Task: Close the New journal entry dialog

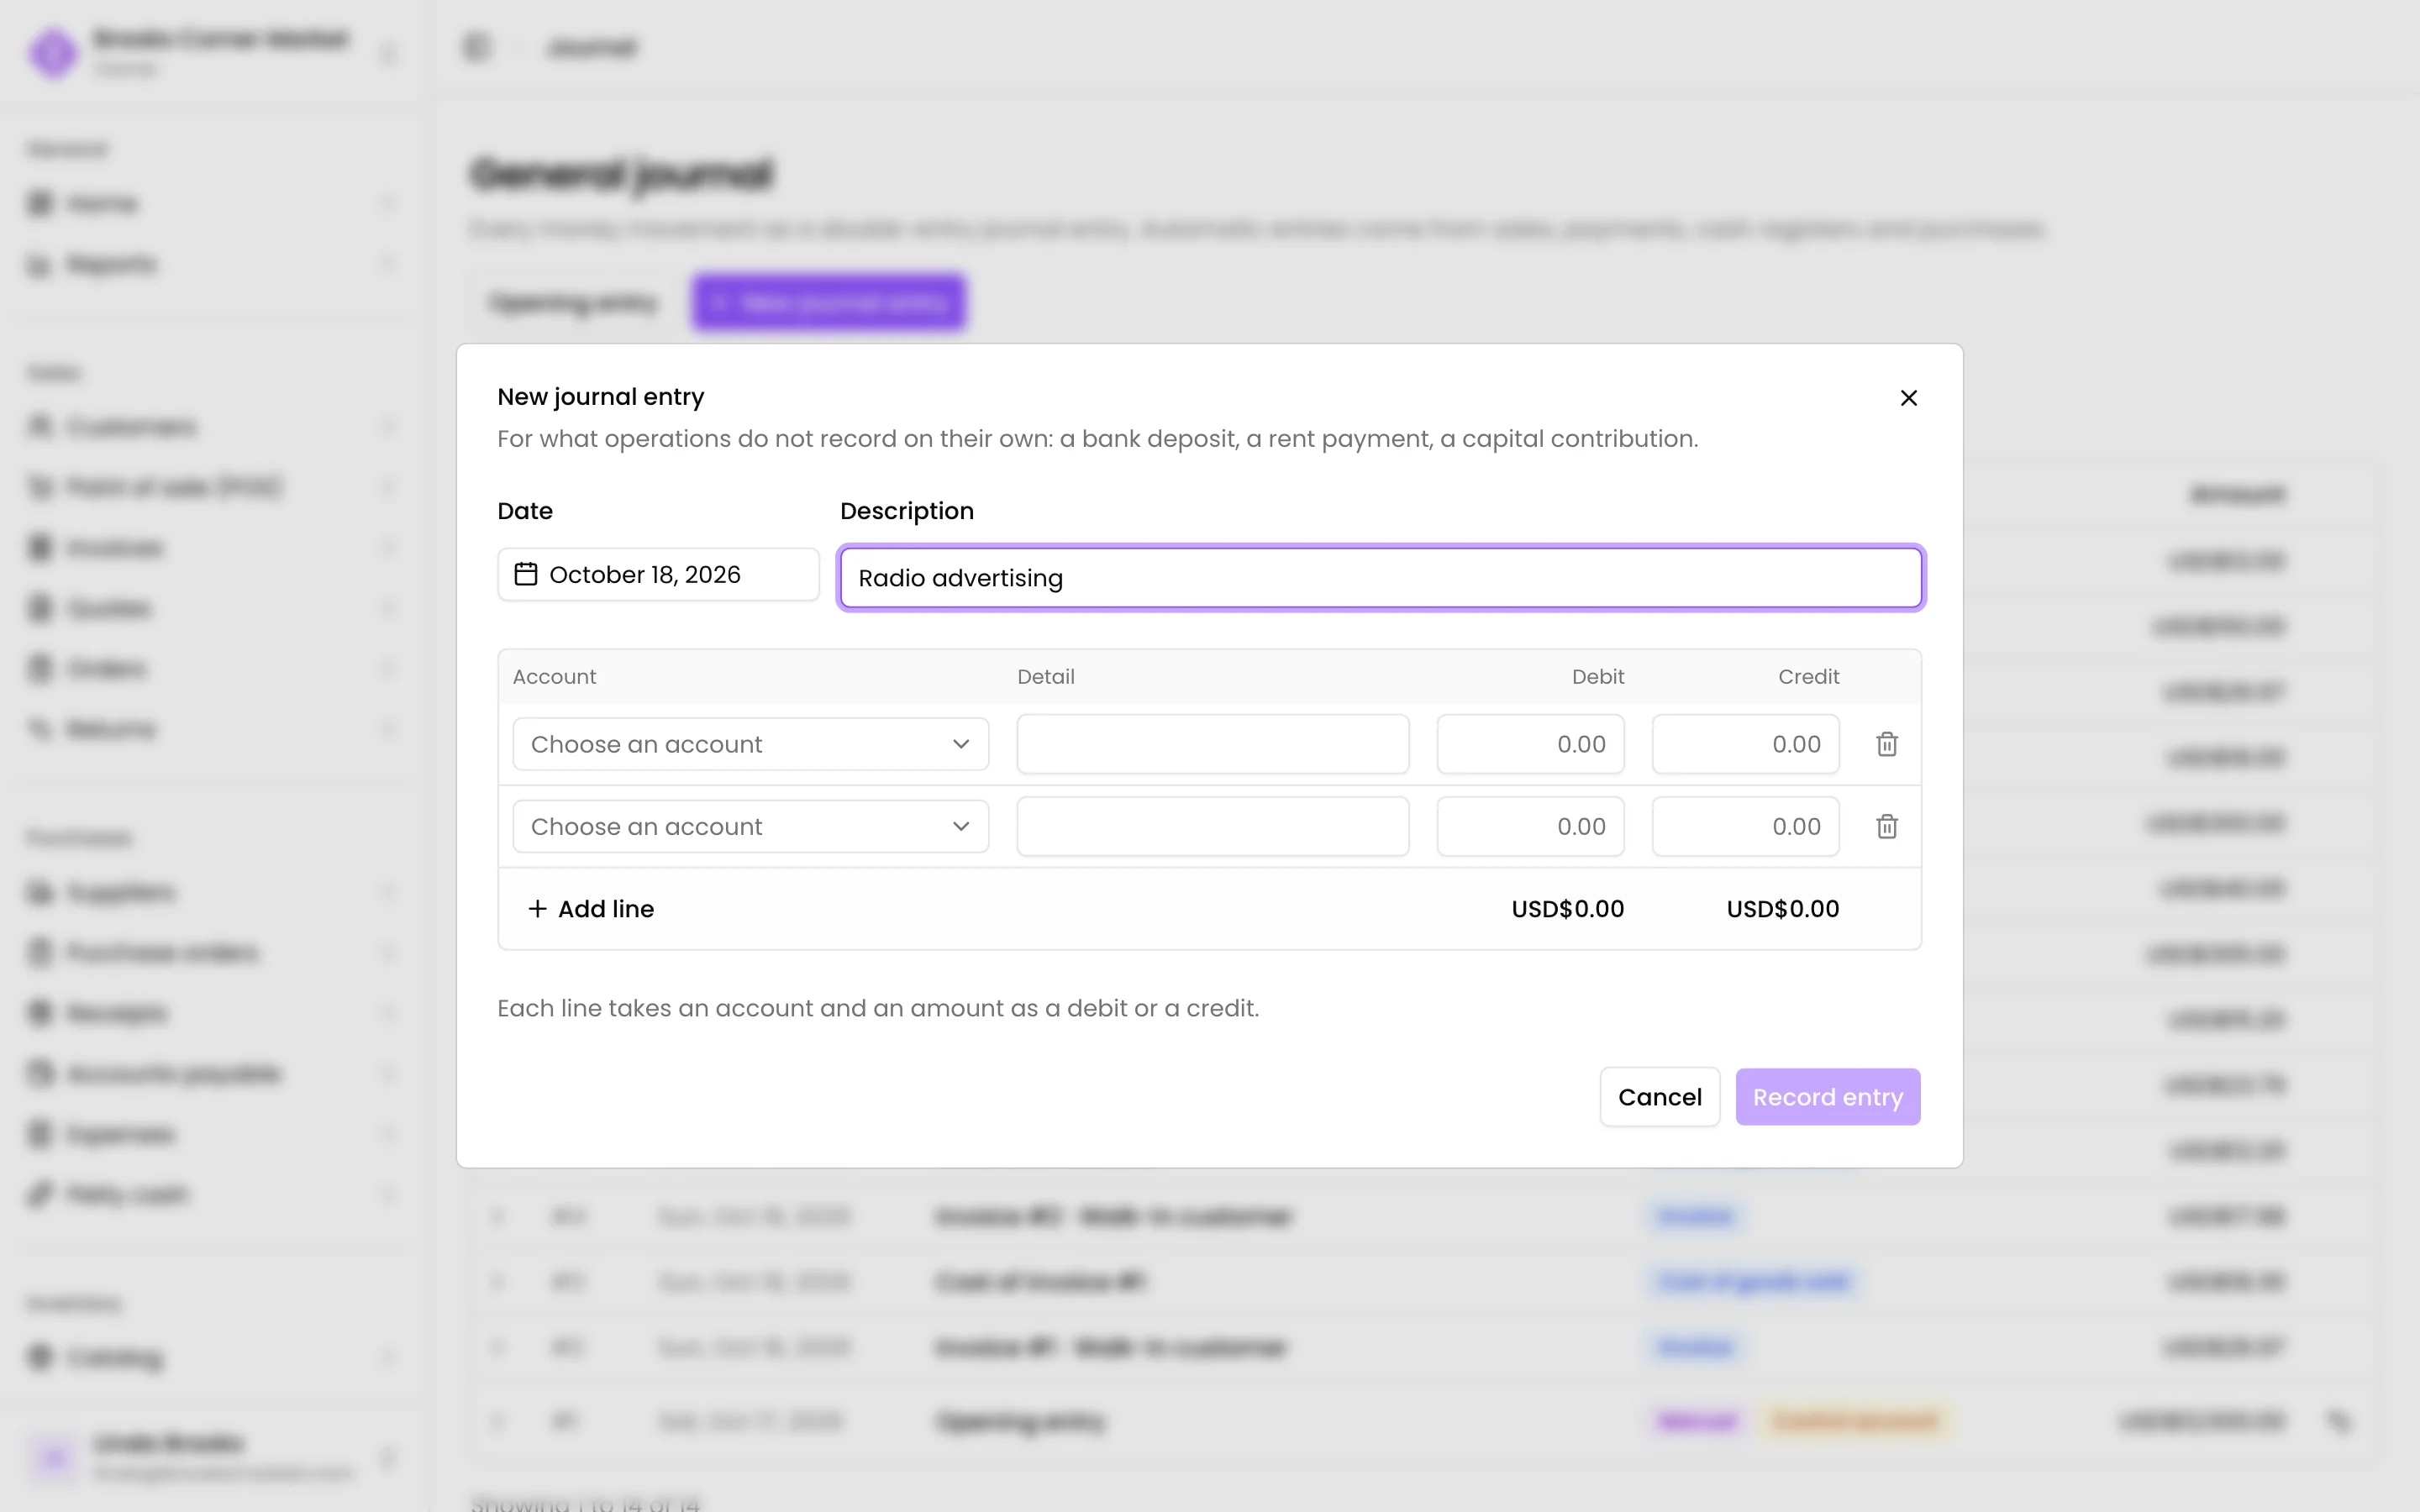Action: [1908, 398]
